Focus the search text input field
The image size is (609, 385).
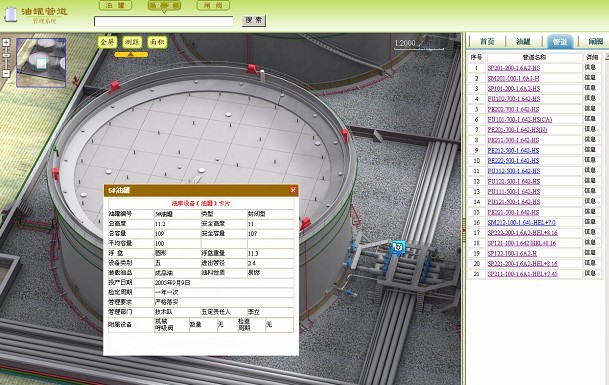coord(164,21)
